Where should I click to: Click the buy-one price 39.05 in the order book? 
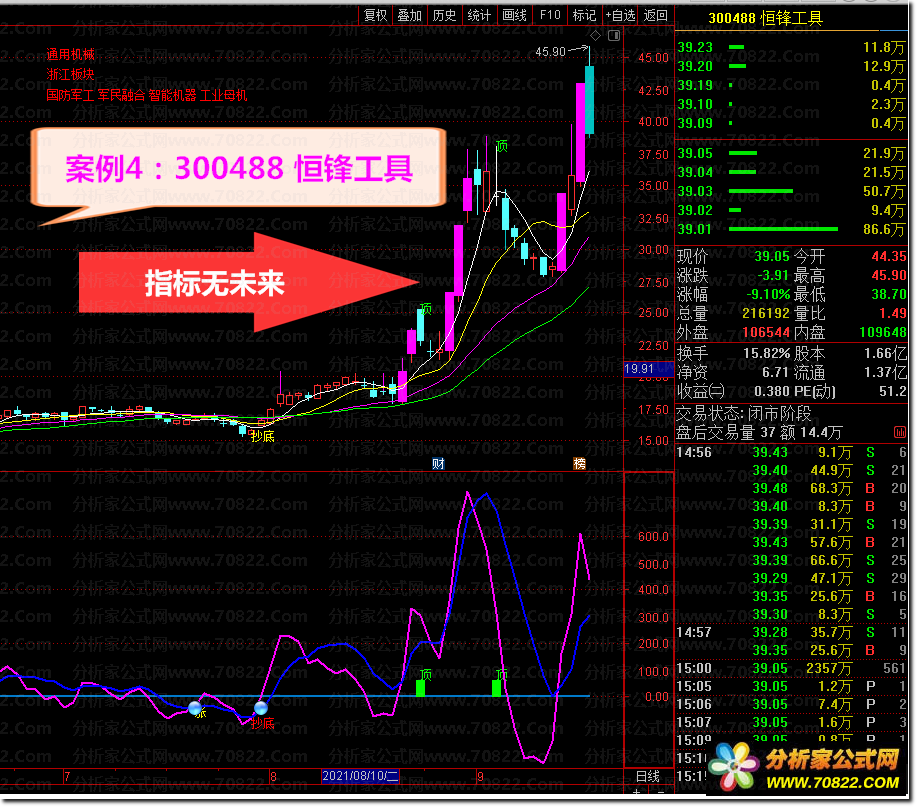click(695, 153)
